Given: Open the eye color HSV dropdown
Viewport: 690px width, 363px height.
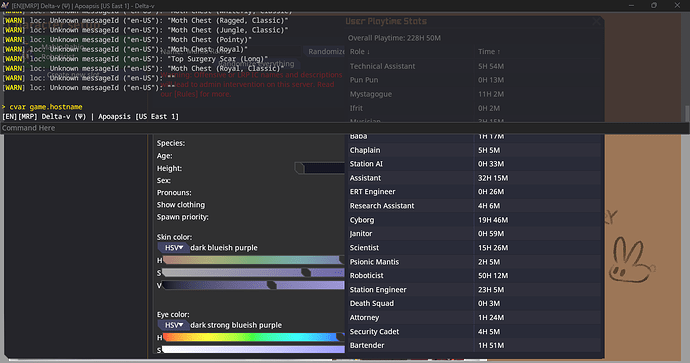Looking at the screenshot, I should pyautogui.click(x=173, y=325).
